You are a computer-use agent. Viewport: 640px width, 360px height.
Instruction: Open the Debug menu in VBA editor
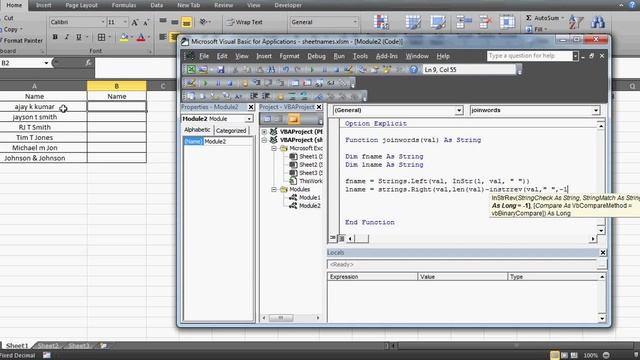pos(316,56)
